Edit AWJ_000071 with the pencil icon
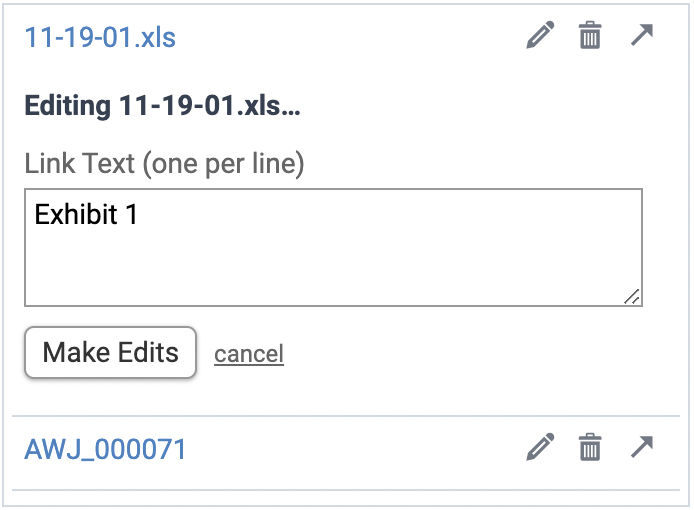694x510 pixels. click(540, 448)
